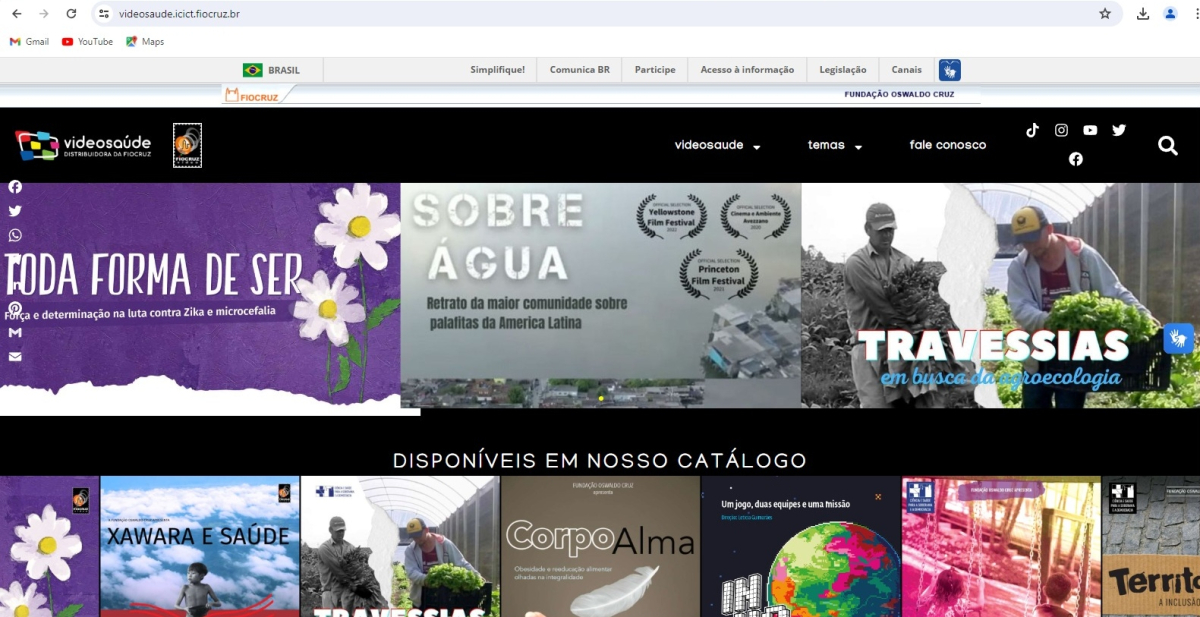Open the floating VLibras accessibility widget
Screen dimensions: 1200x617
coord(1179,339)
